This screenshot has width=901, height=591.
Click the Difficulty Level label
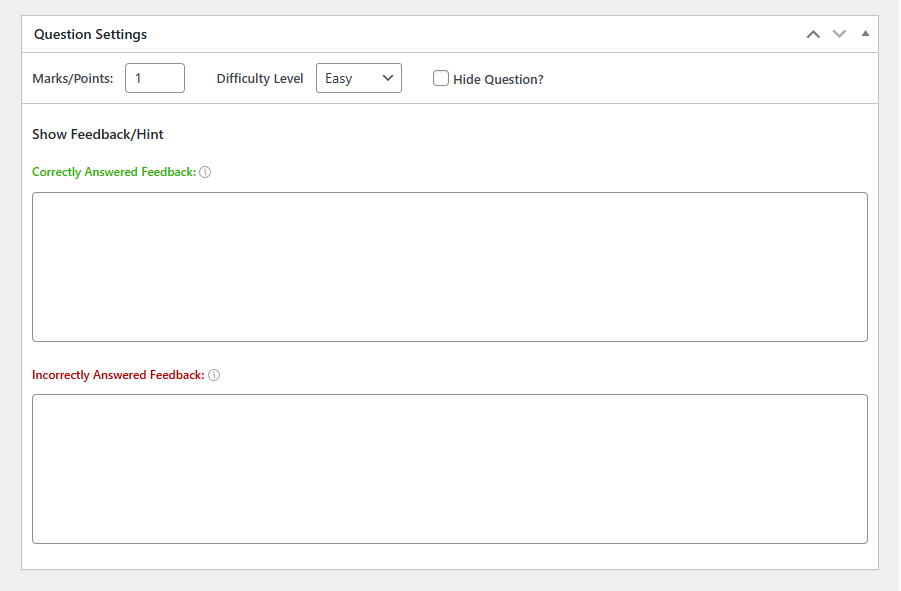(x=260, y=79)
